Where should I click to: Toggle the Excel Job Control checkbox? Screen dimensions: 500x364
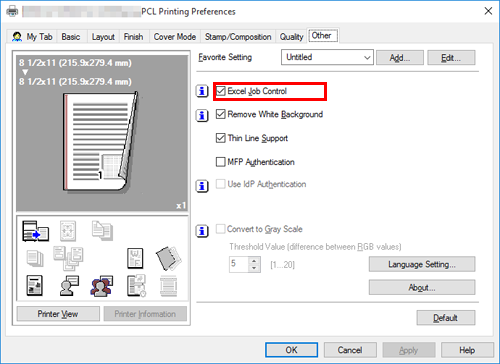(x=221, y=91)
